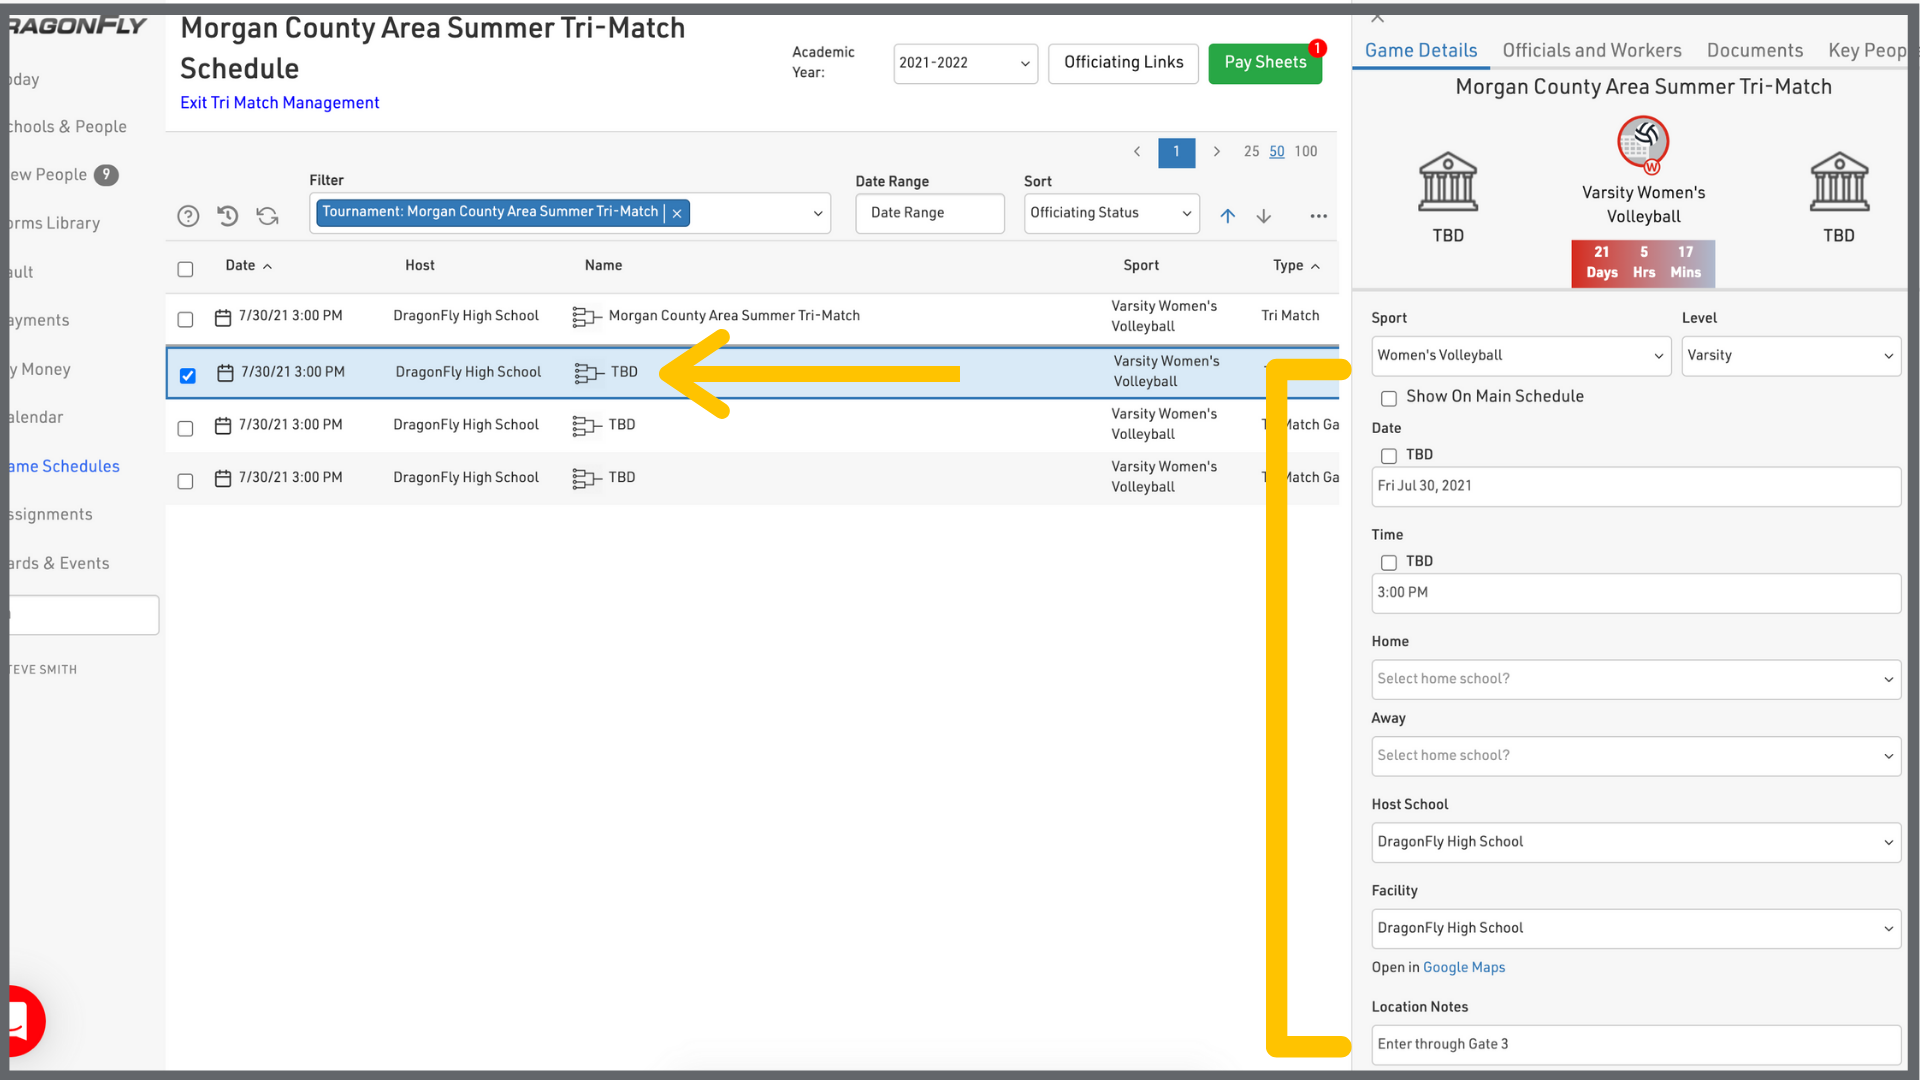Open the three-dots more options menu

pos(1318,216)
